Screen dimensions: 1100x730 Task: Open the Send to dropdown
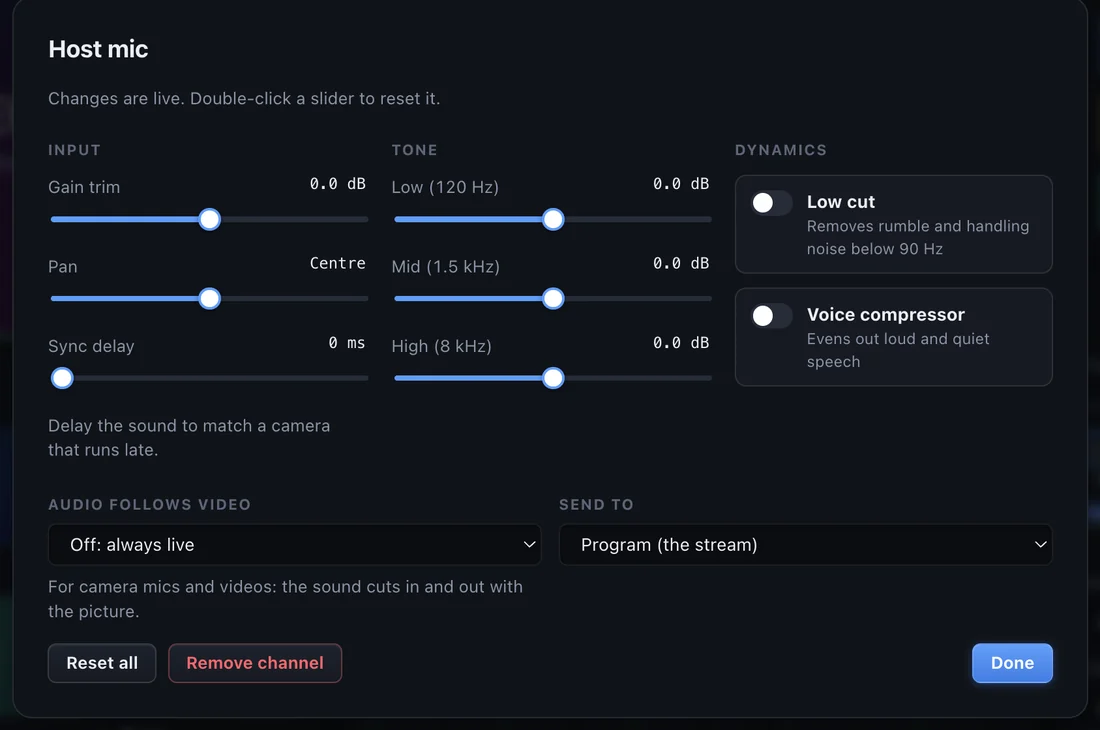(x=805, y=545)
